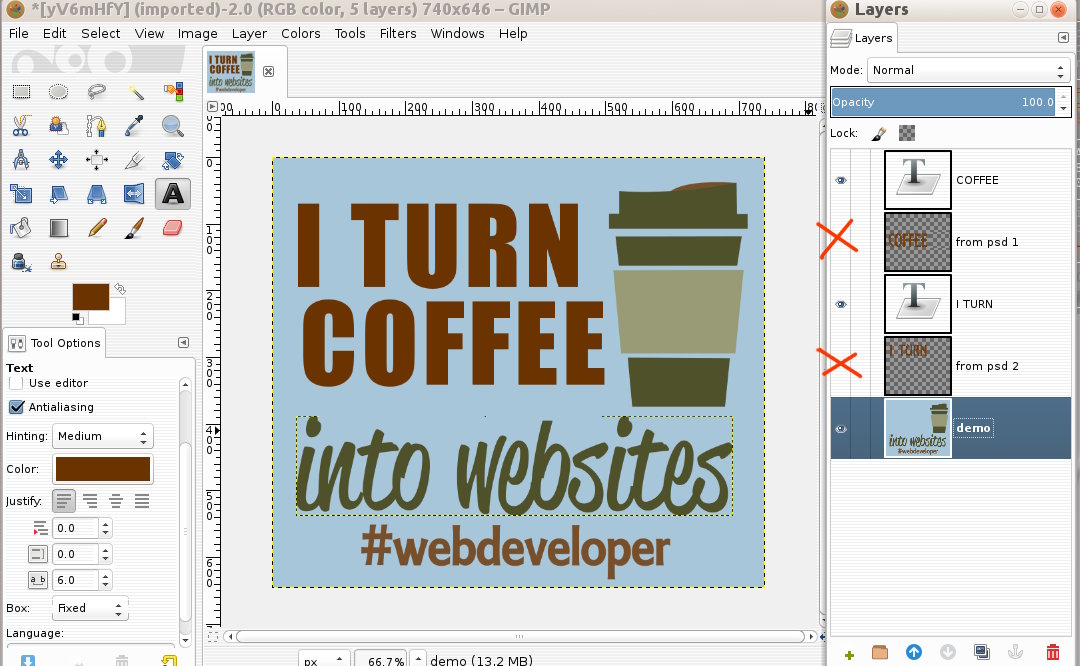Select the Clone stamp tool
Image resolution: width=1080 pixels, height=666 pixels.
[x=59, y=262]
